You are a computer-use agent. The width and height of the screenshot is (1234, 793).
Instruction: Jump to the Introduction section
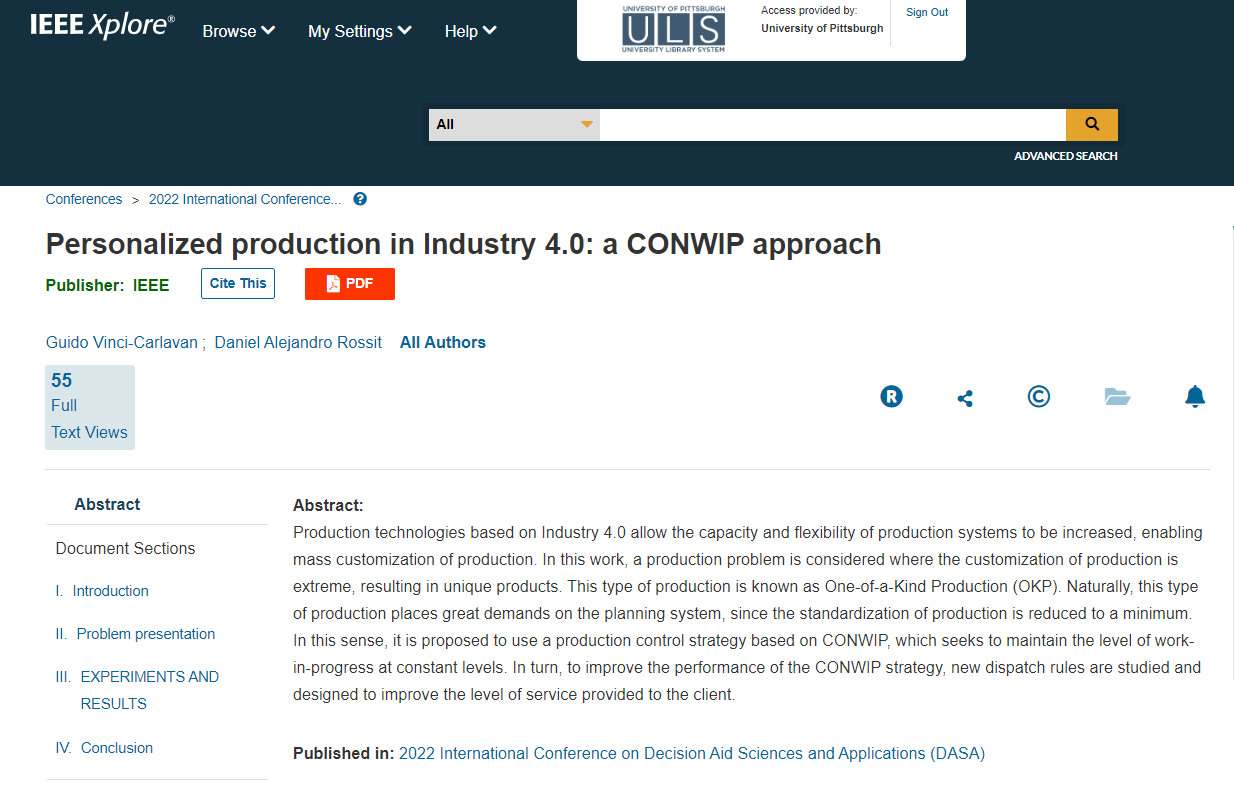(110, 591)
